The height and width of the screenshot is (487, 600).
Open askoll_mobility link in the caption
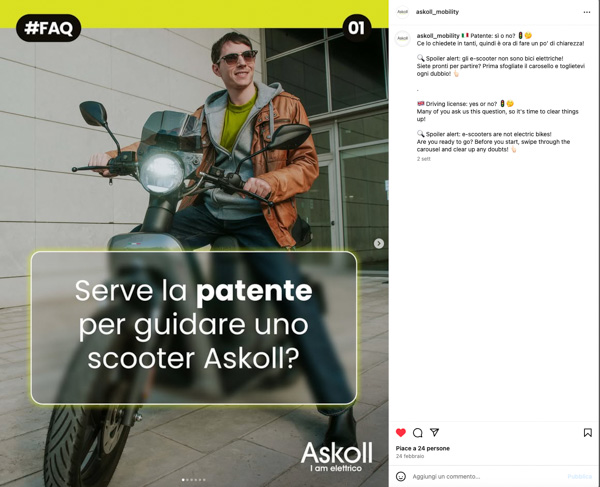(438, 36)
